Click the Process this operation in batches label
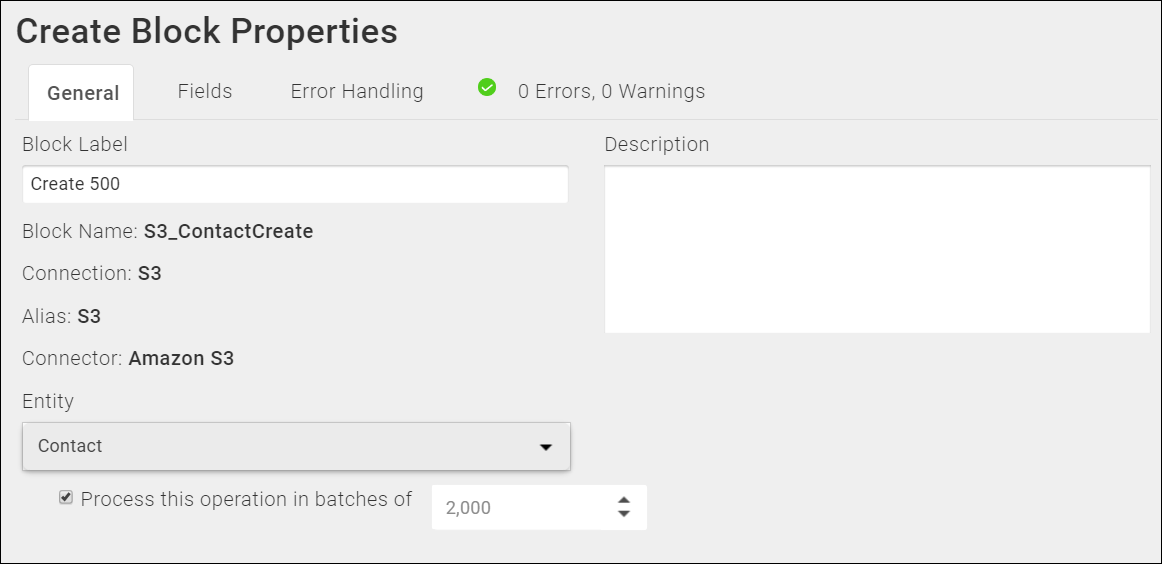The width and height of the screenshot is (1162, 564). (x=246, y=499)
